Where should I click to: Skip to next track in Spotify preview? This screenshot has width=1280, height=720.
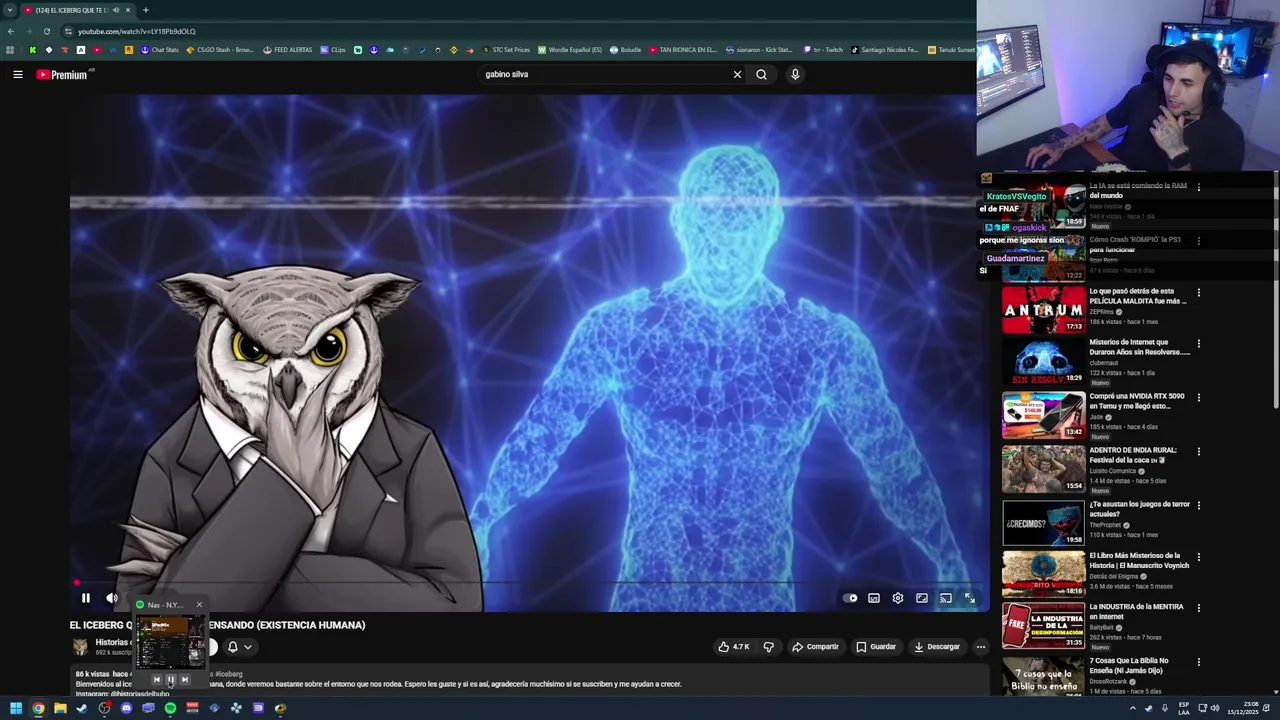[184, 680]
